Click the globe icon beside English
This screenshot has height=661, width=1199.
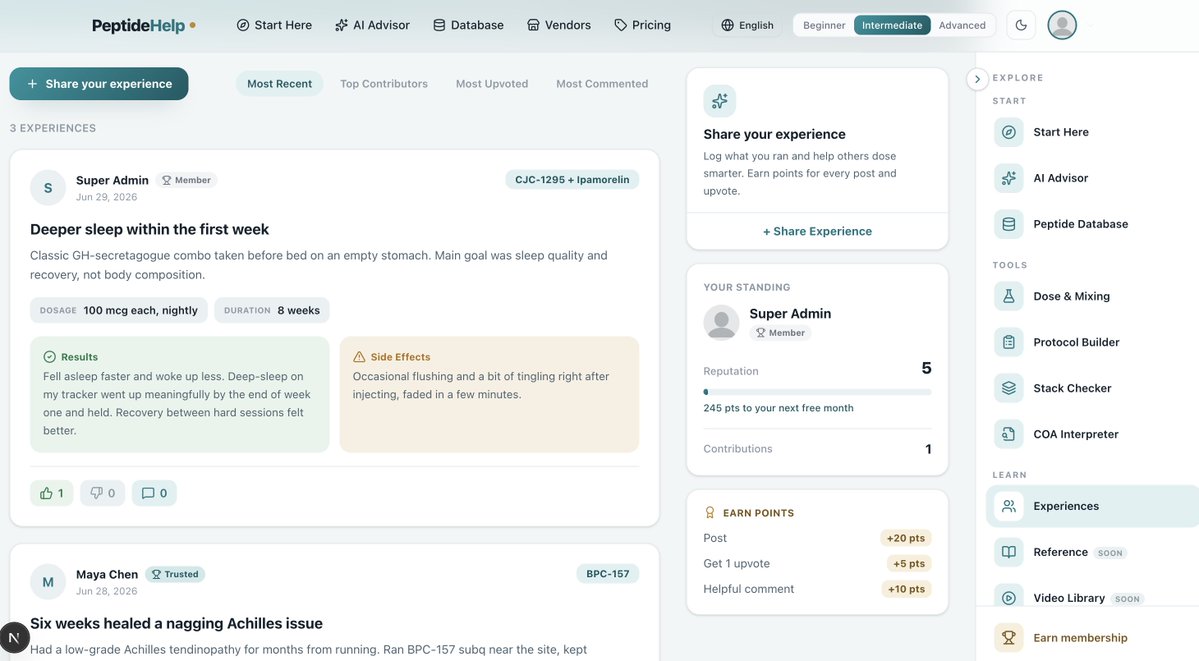pos(727,25)
